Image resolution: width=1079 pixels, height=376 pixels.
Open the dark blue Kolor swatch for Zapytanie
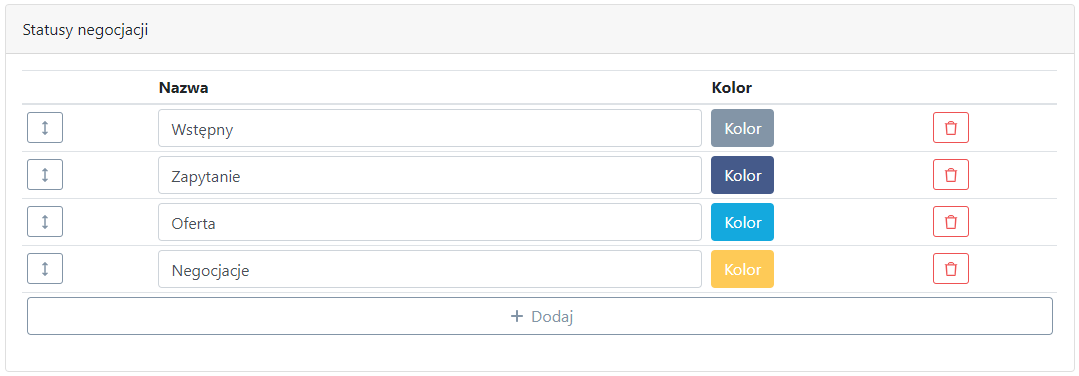point(743,175)
